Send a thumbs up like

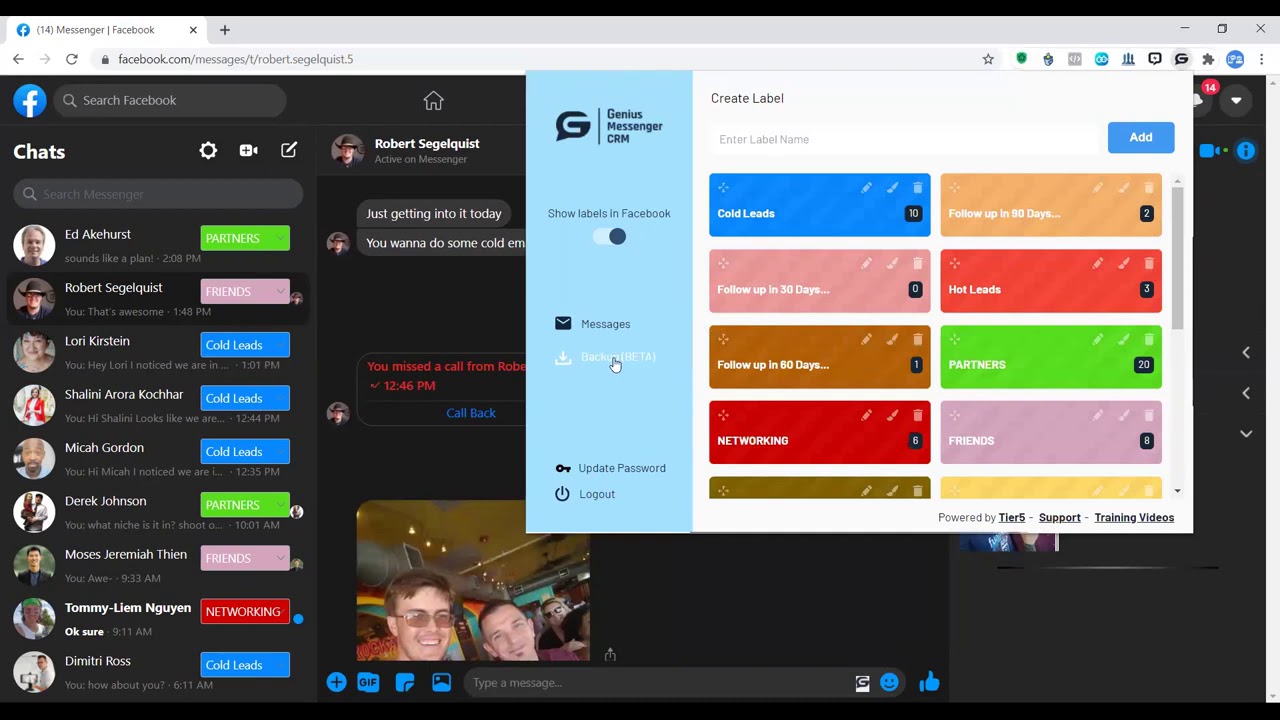point(929,682)
